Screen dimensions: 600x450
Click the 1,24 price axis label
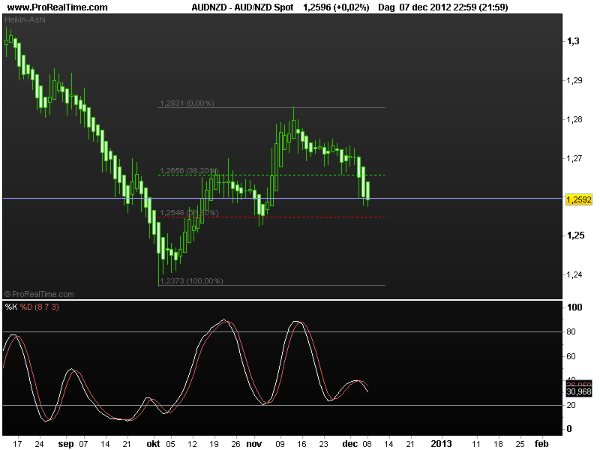pyautogui.click(x=574, y=274)
